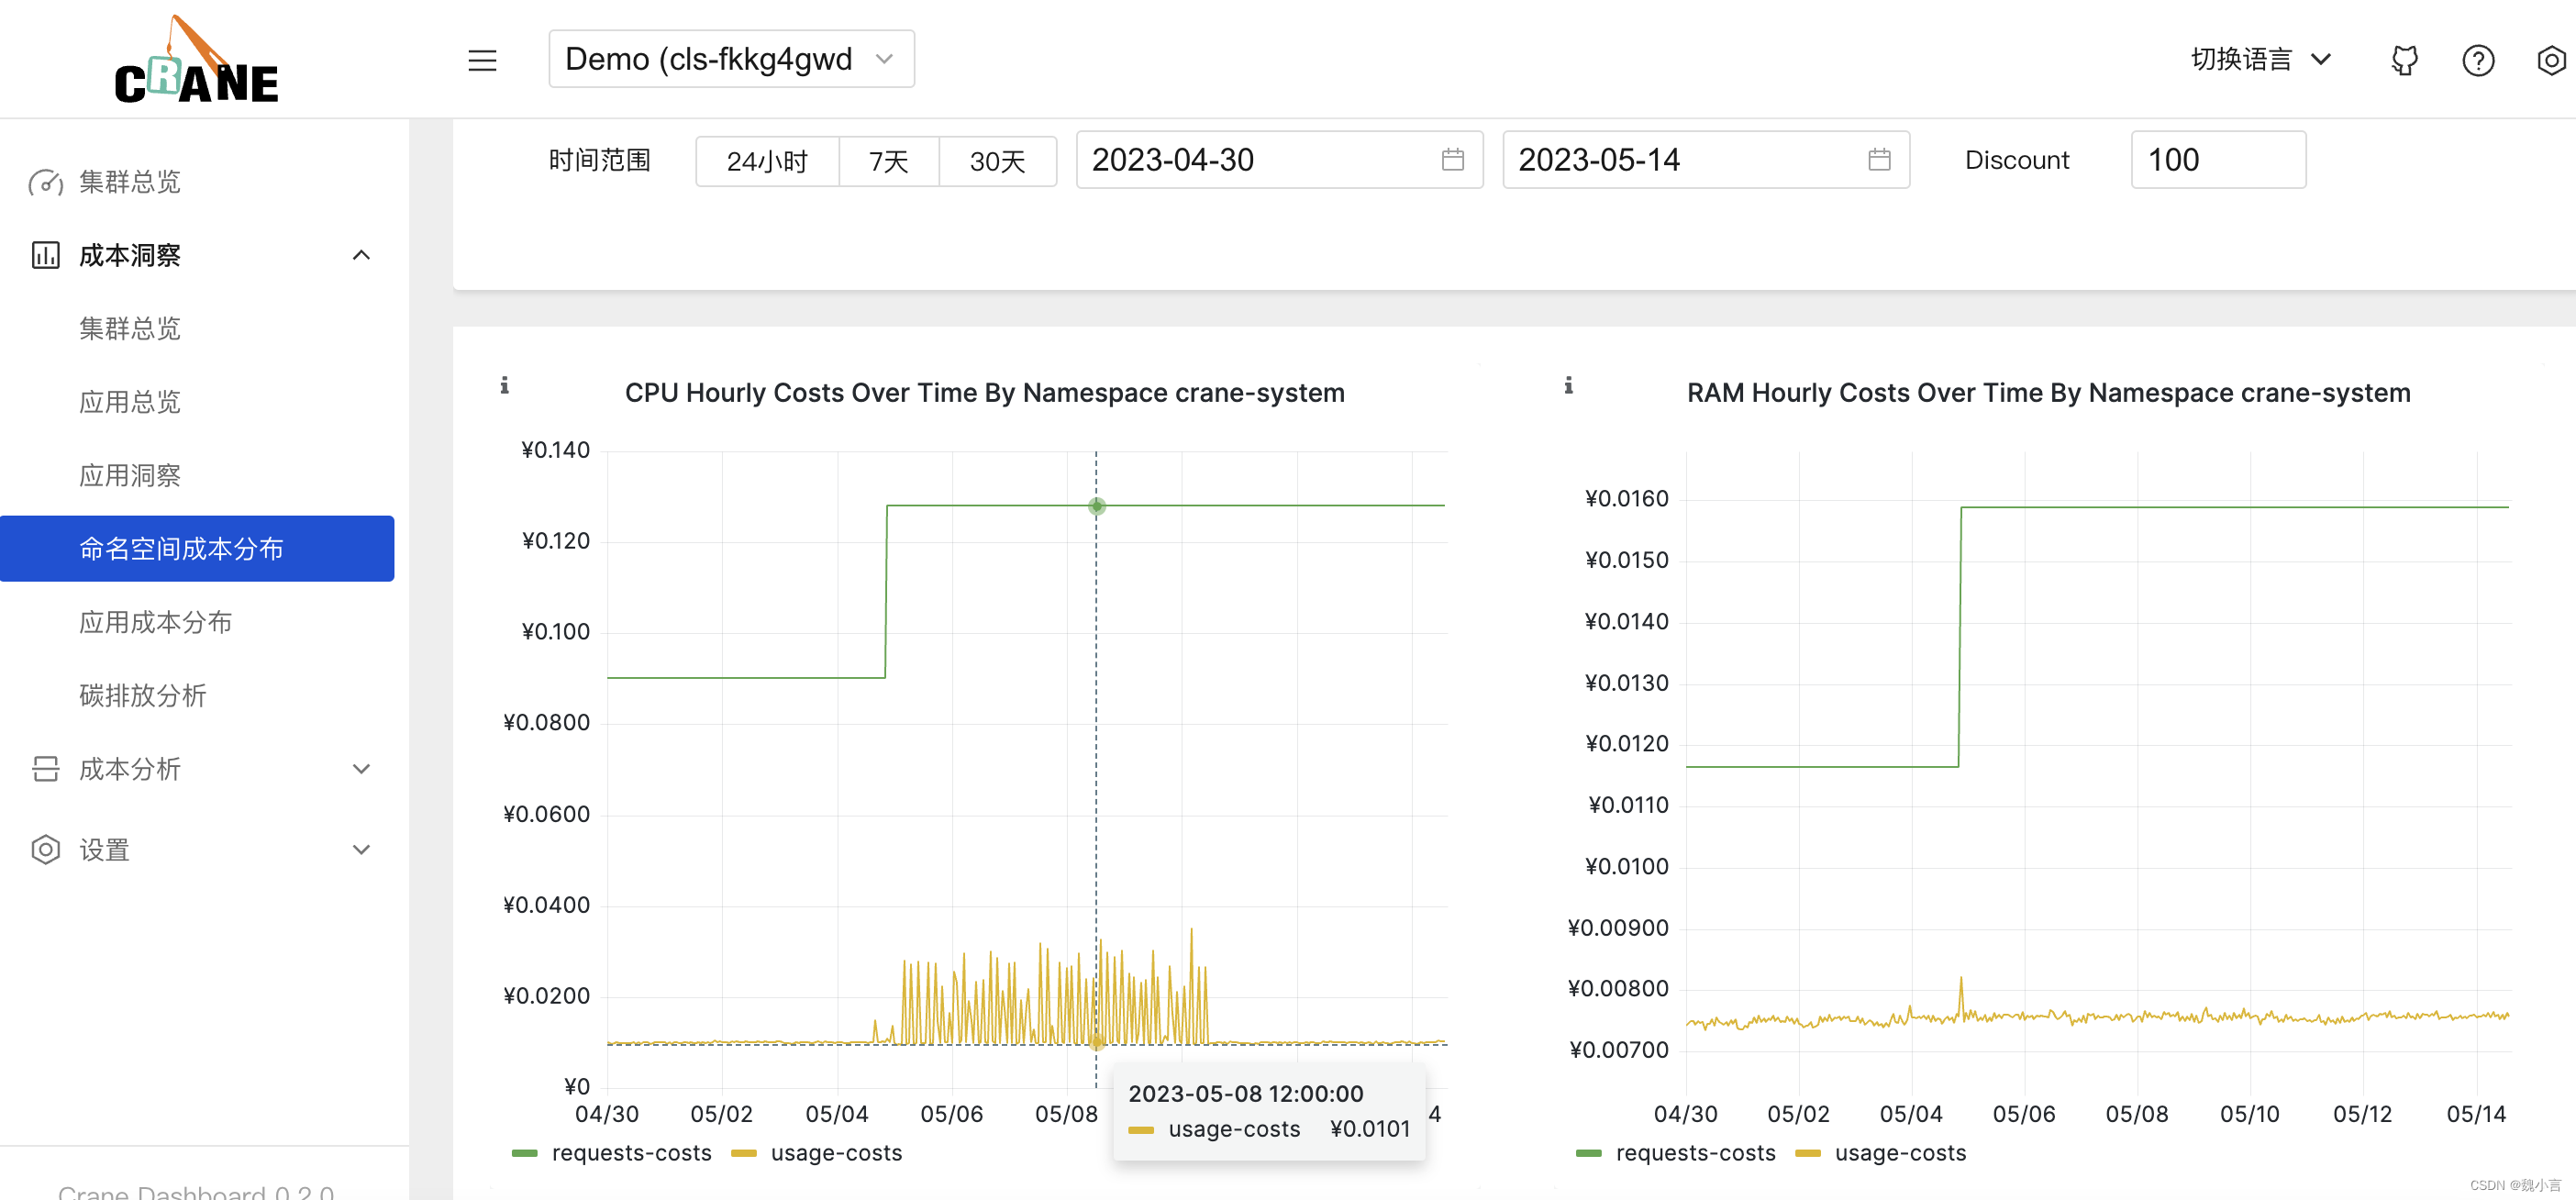
Task: Open end date calendar icon for 2023-05-14
Action: [x=1879, y=159]
